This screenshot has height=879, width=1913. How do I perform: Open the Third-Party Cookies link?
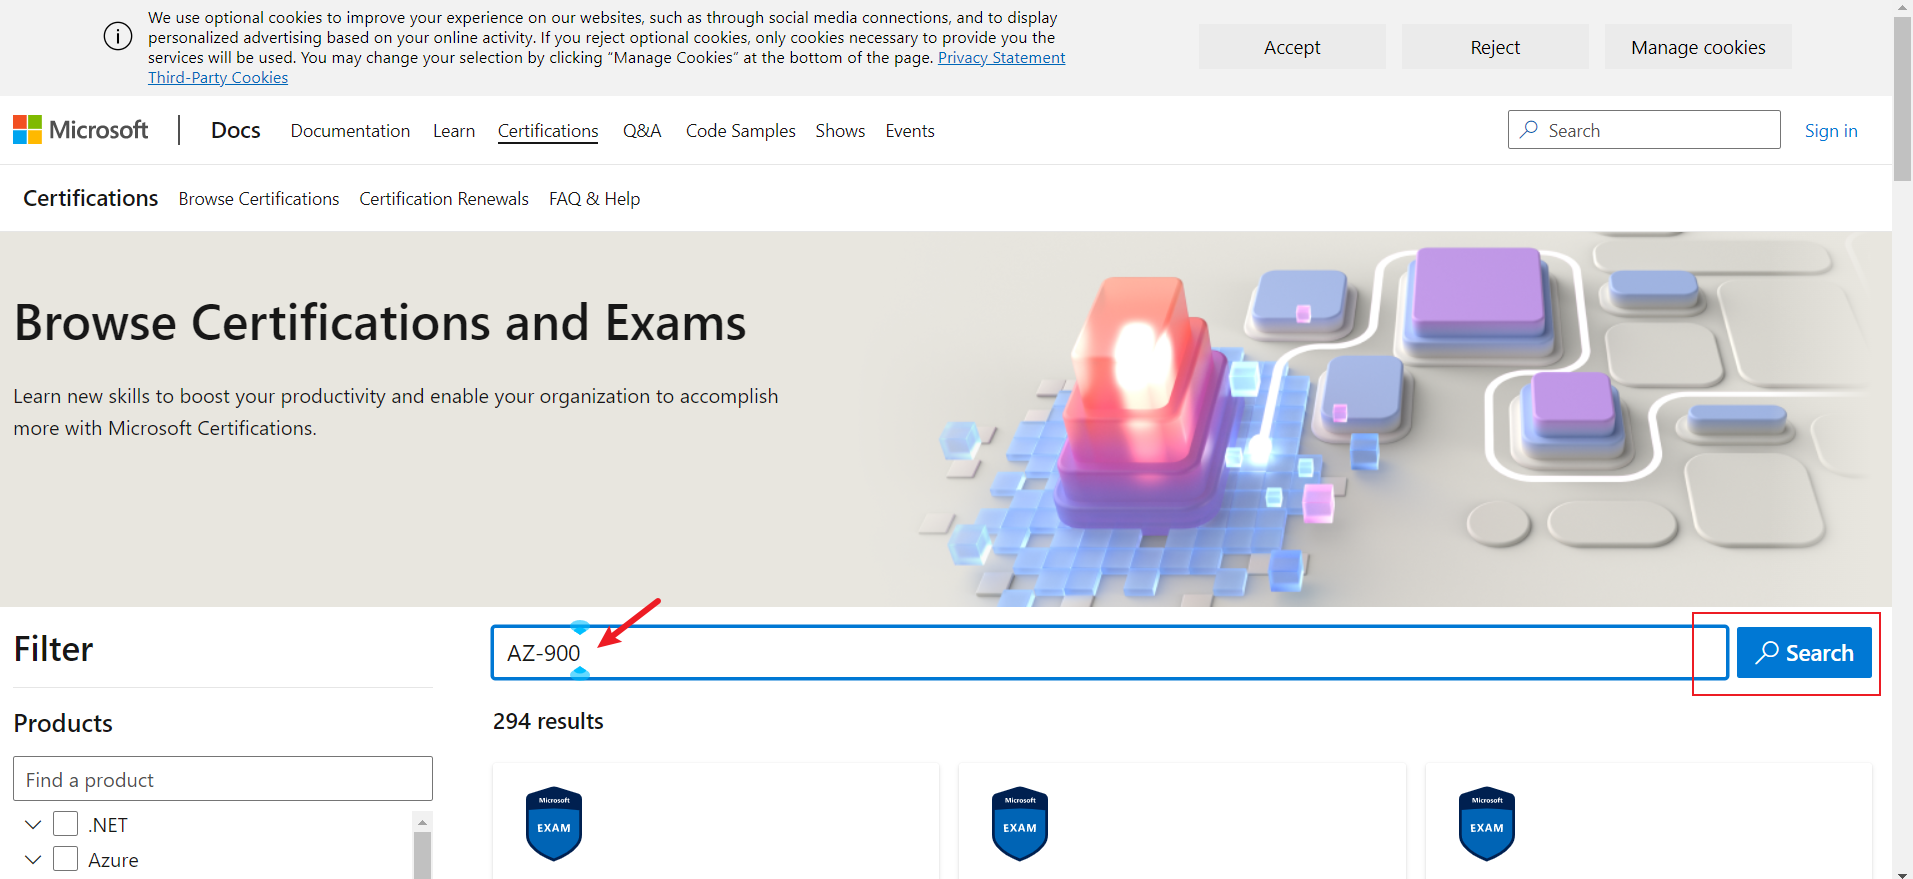coord(218,78)
